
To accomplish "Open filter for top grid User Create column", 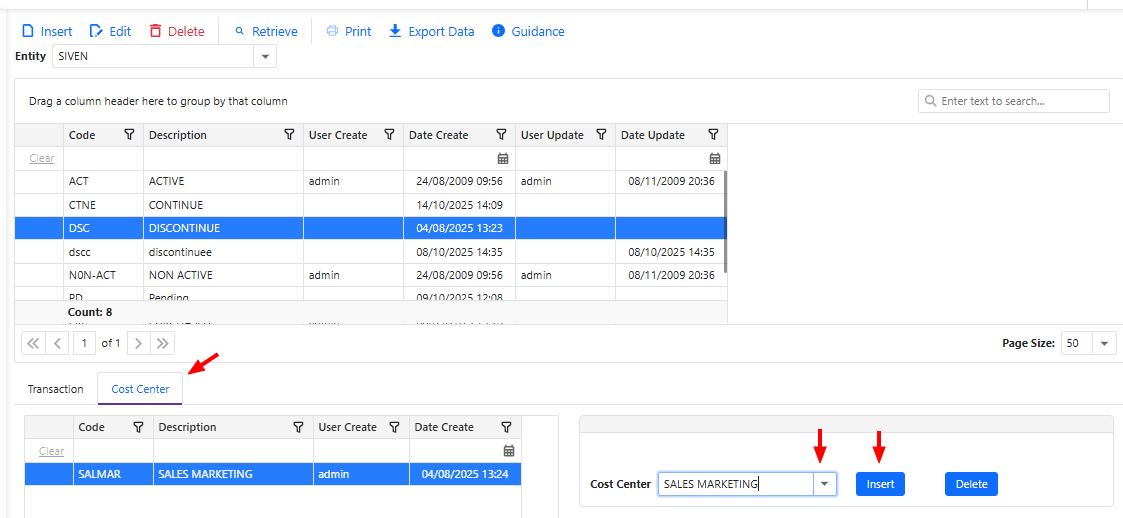I will click(x=390, y=135).
